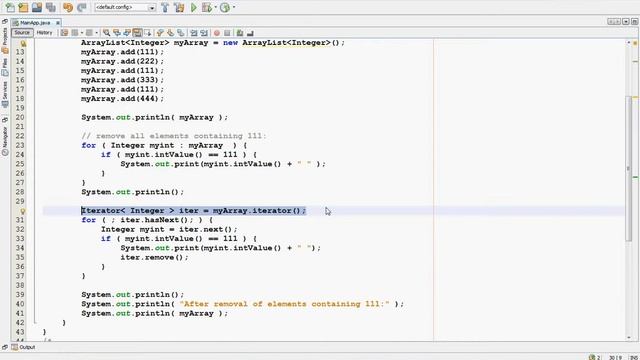Click the Redo arrow icon
This screenshot has width=640, height=360.
pyautogui.click(x=82, y=7)
